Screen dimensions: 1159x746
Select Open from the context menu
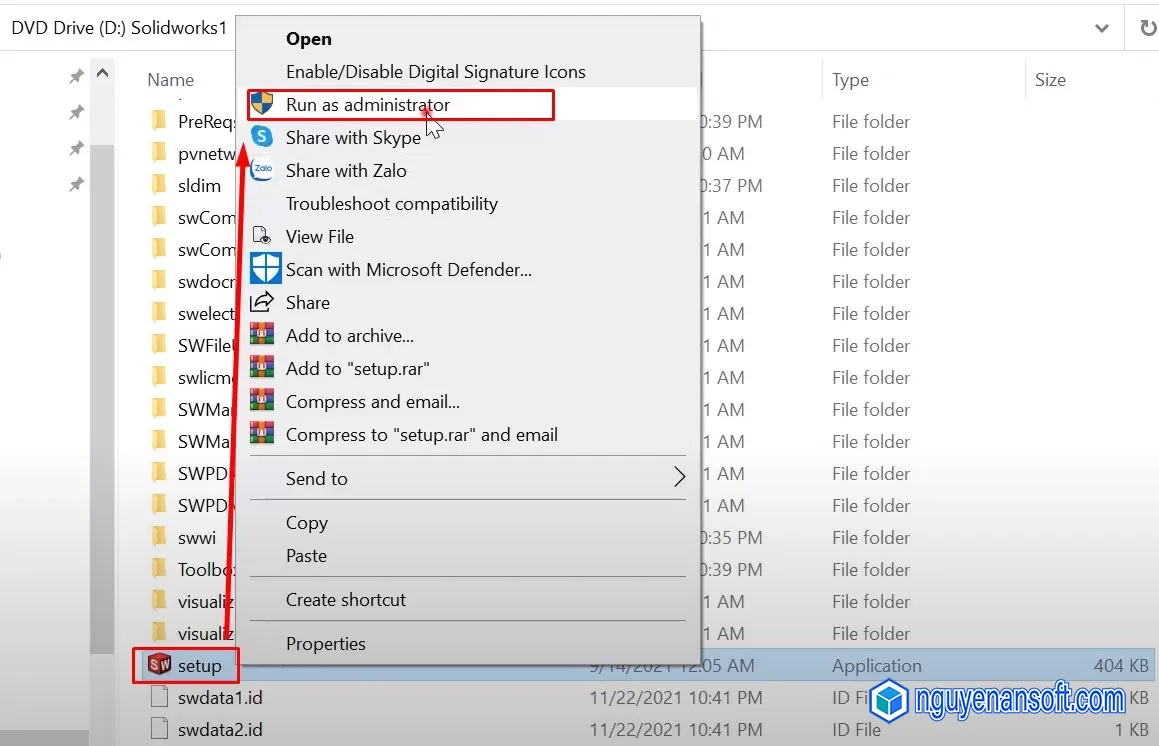308,39
